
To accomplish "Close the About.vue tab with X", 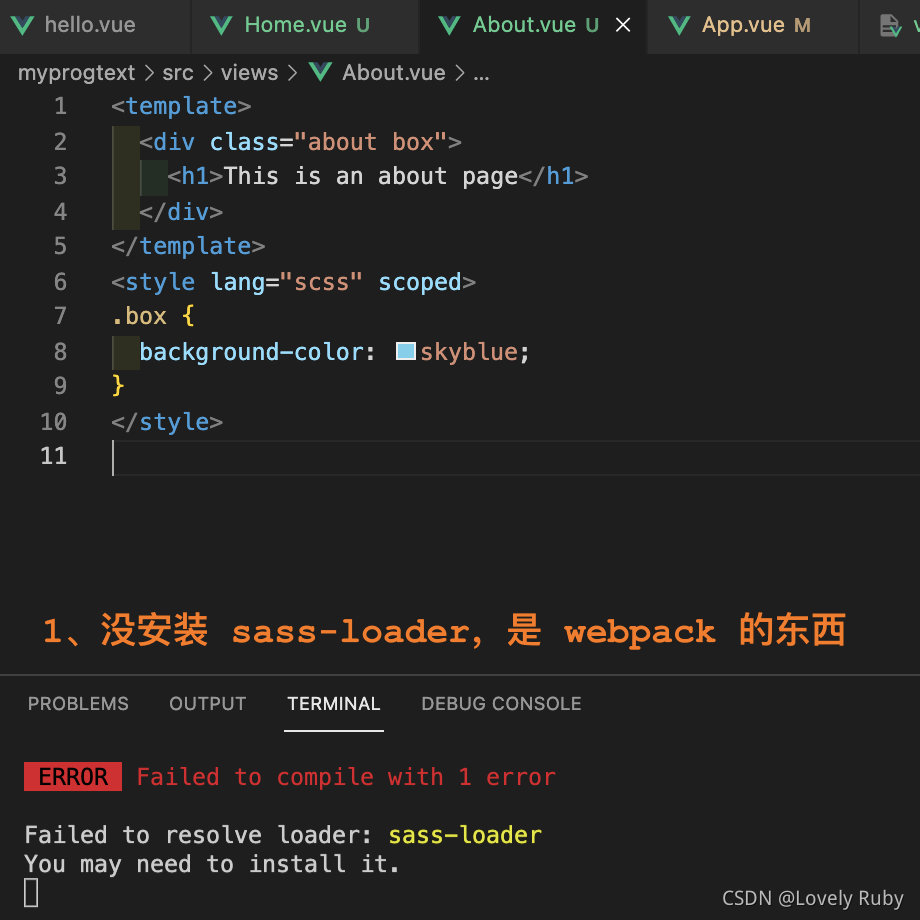I will (623, 25).
